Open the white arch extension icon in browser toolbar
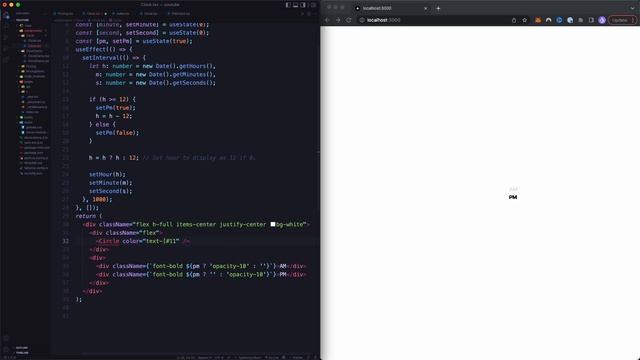Viewport: 640px width, 360px height. [549, 20]
